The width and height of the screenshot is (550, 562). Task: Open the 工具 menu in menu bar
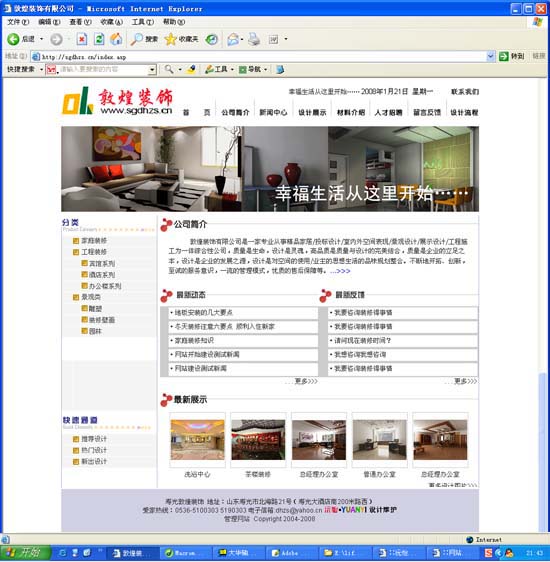coord(143,22)
